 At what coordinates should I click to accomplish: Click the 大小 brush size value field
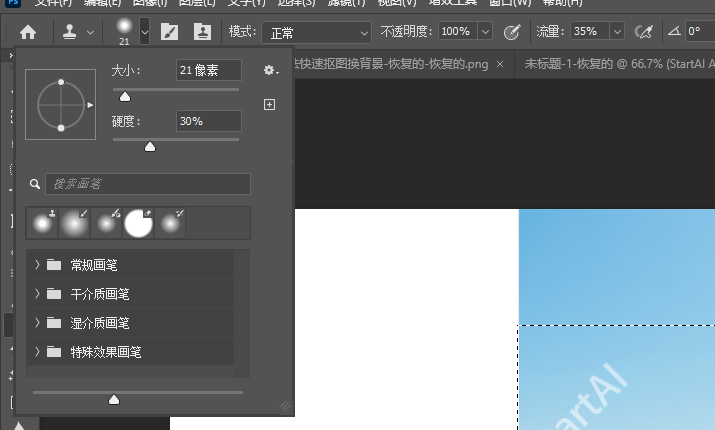(x=208, y=70)
